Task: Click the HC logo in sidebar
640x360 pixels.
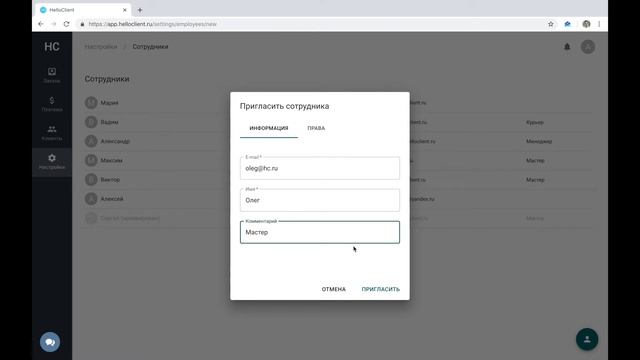Action: [52, 47]
